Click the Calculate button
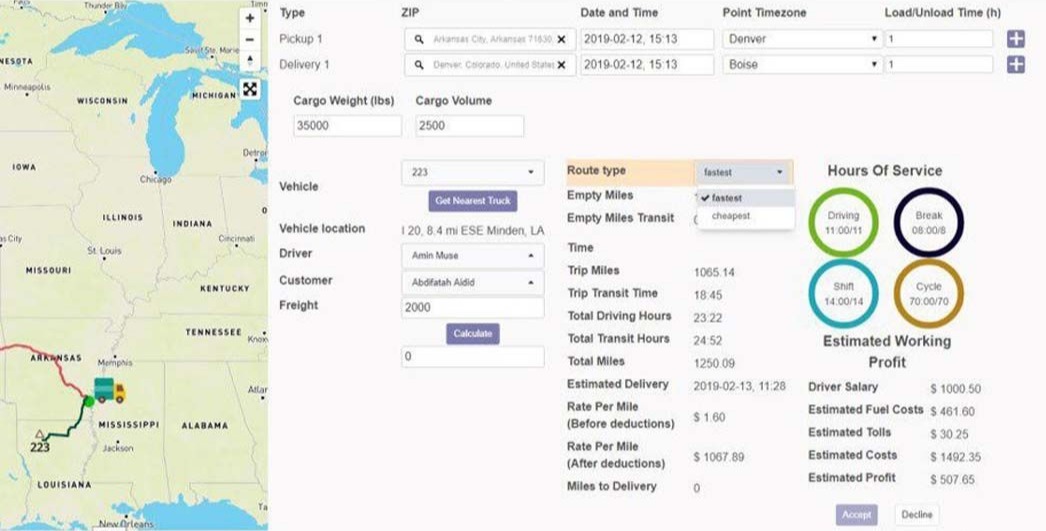 coord(472,334)
